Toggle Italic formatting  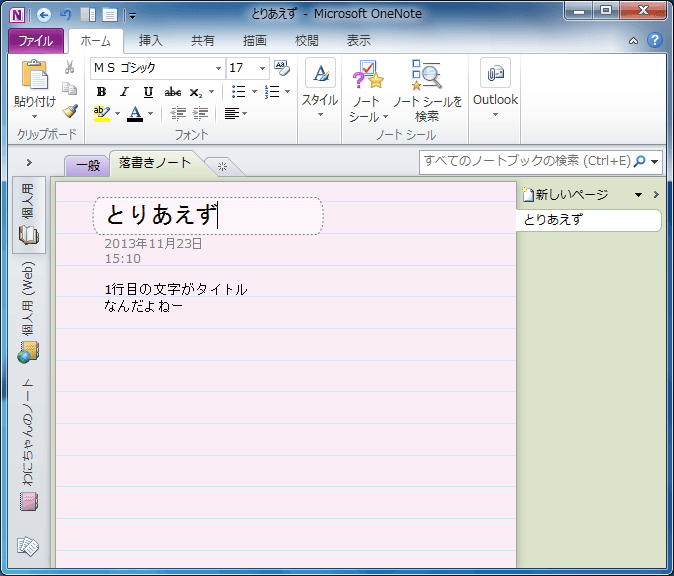(x=124, y=91)
